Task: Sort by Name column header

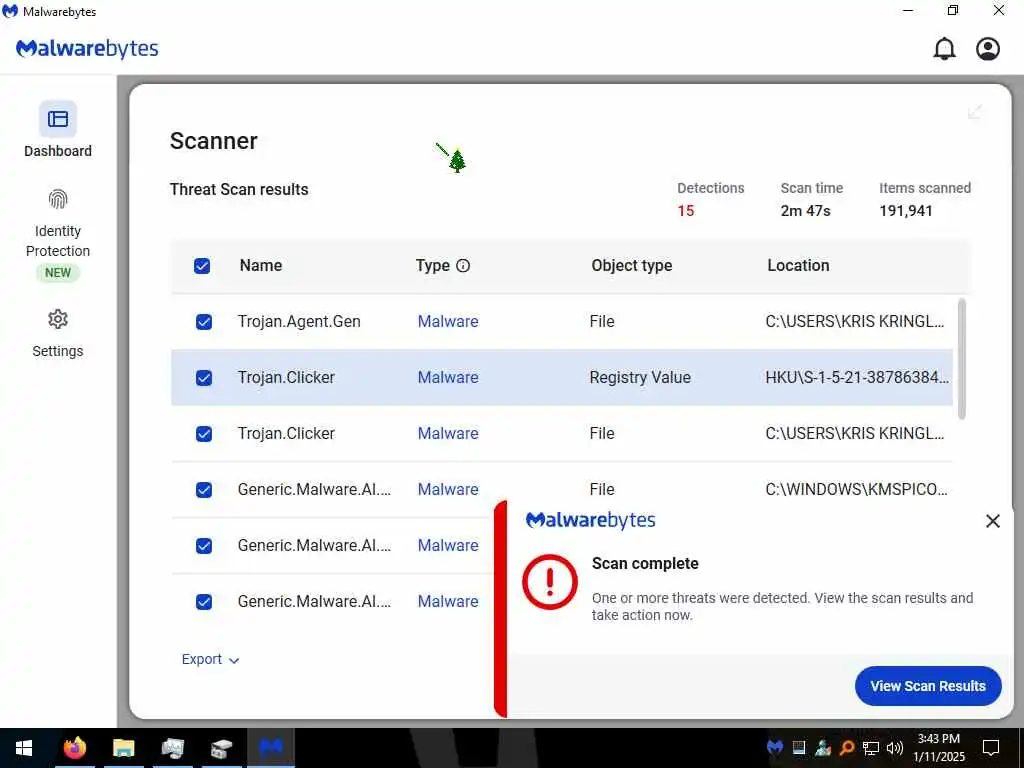Action: 261,266
